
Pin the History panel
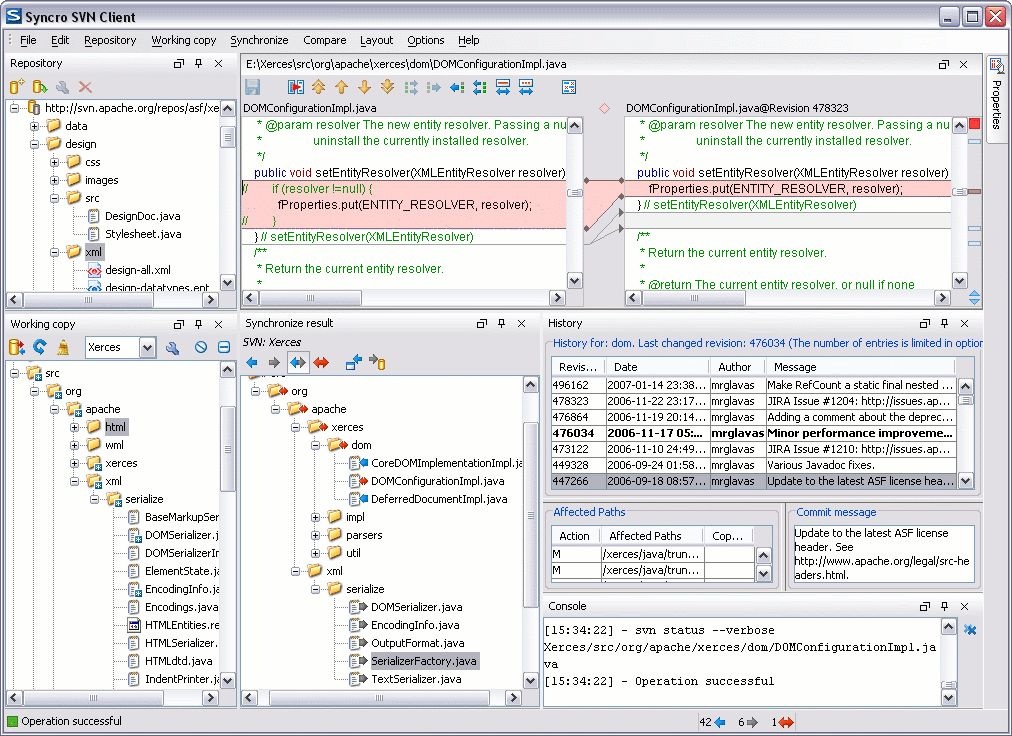(x=942, y=324)
